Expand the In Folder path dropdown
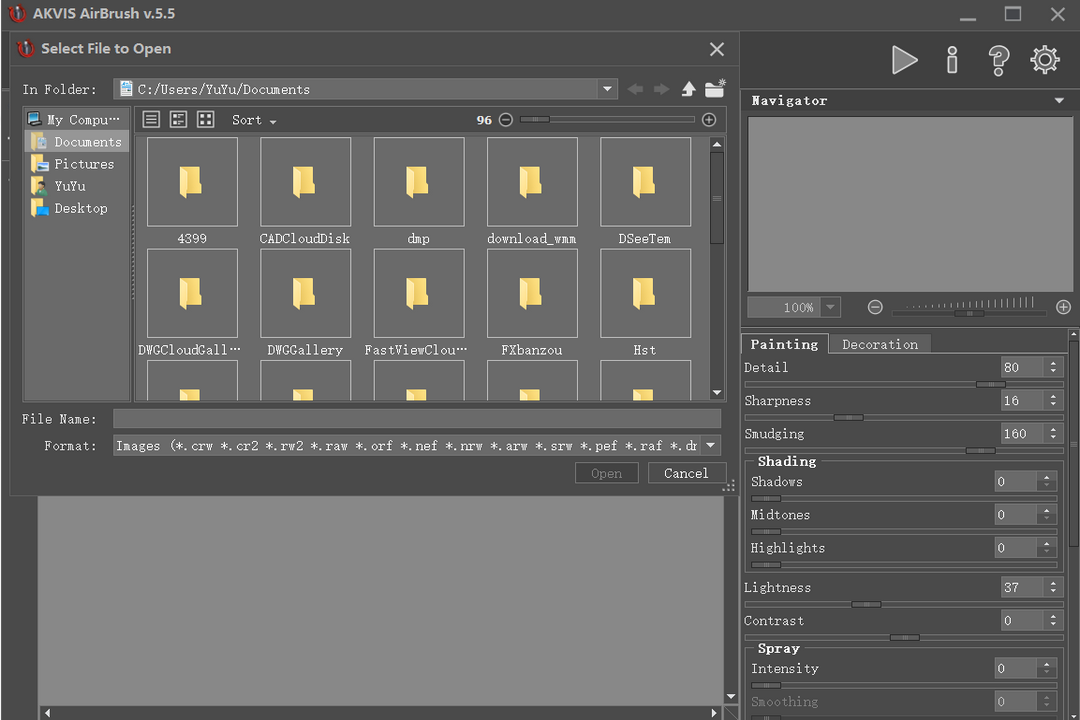This screenshot has width=1080, height=720. (x=607, y=89)
